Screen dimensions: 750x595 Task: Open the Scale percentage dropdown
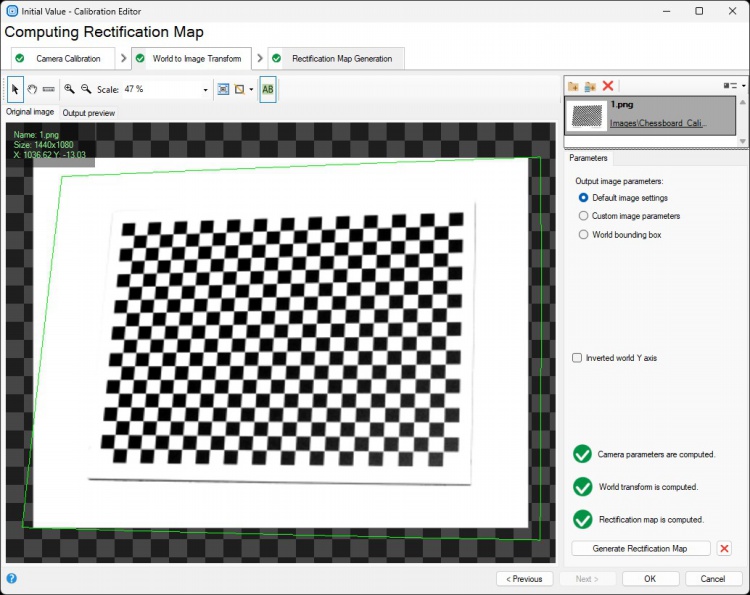(x=205, y=89)
